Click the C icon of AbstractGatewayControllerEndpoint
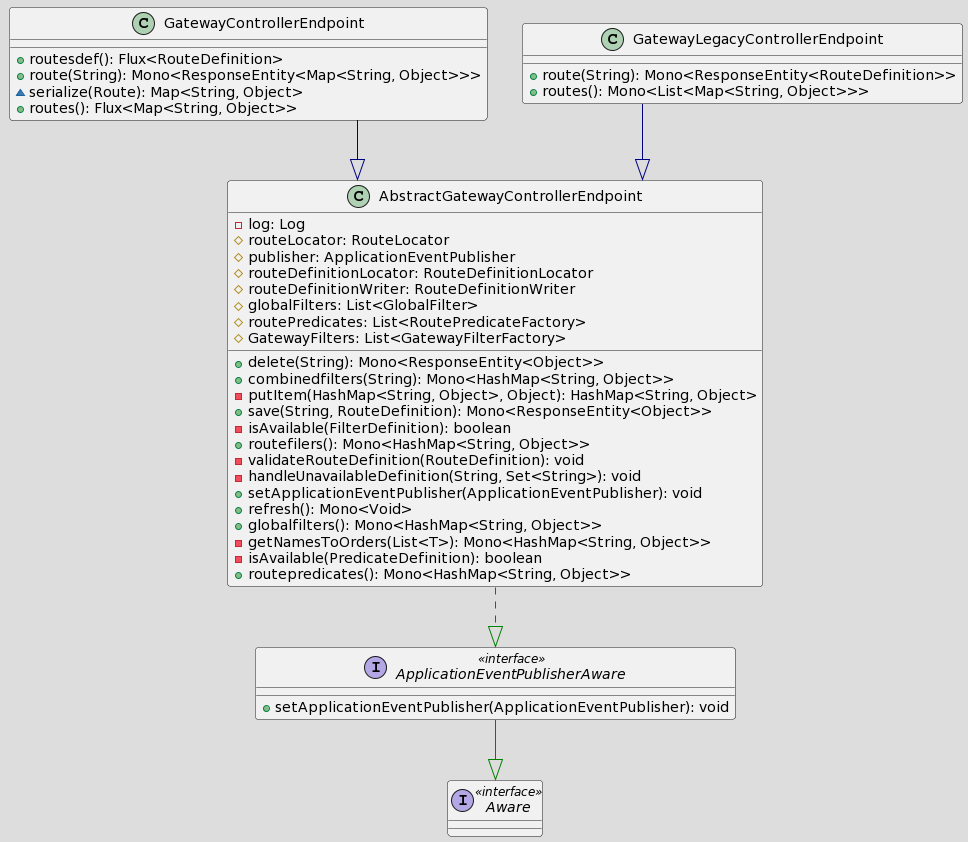968x842 pixels. pos(359,197)
